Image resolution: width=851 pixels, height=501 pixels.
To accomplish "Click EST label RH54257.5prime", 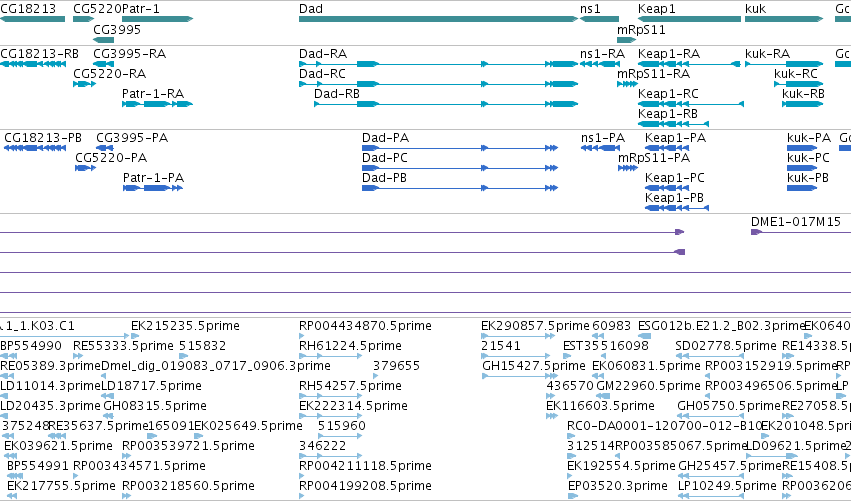I will 351,386.
